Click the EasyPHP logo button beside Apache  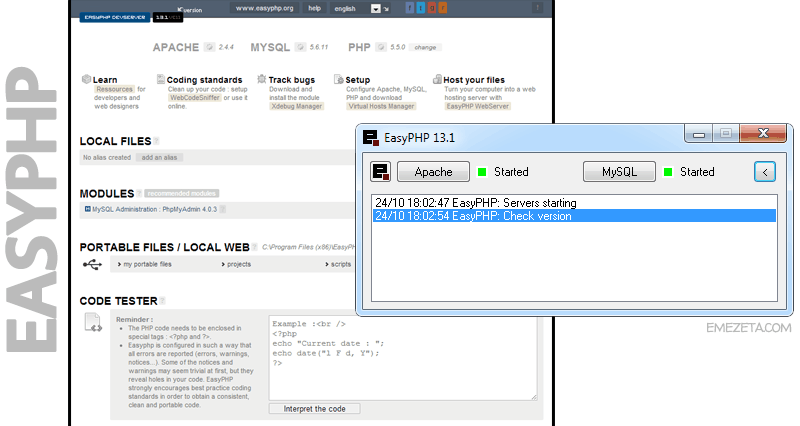click(381, 171)
